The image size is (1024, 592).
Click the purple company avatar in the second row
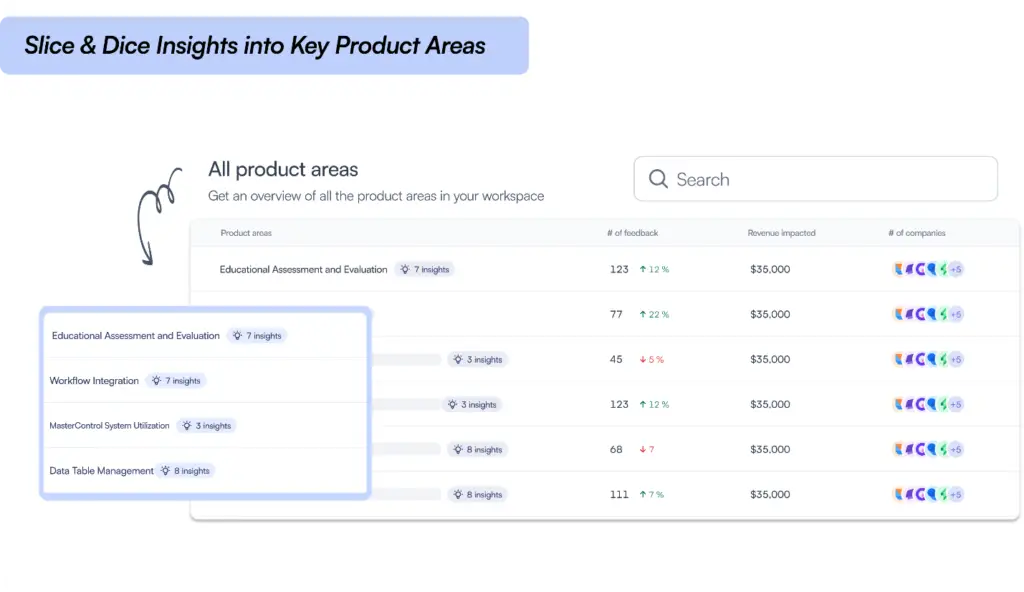(909, 314)
